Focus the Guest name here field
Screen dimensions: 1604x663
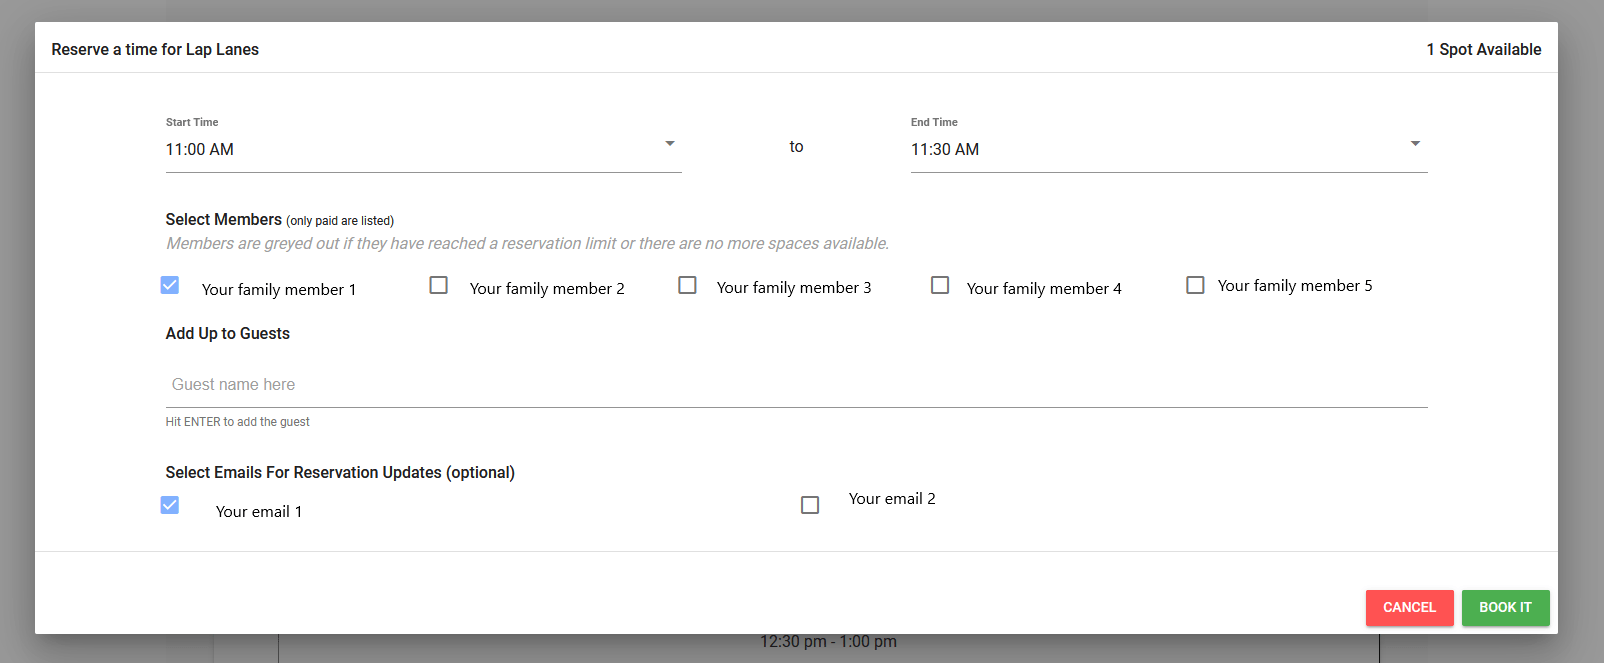click(796, 385)
